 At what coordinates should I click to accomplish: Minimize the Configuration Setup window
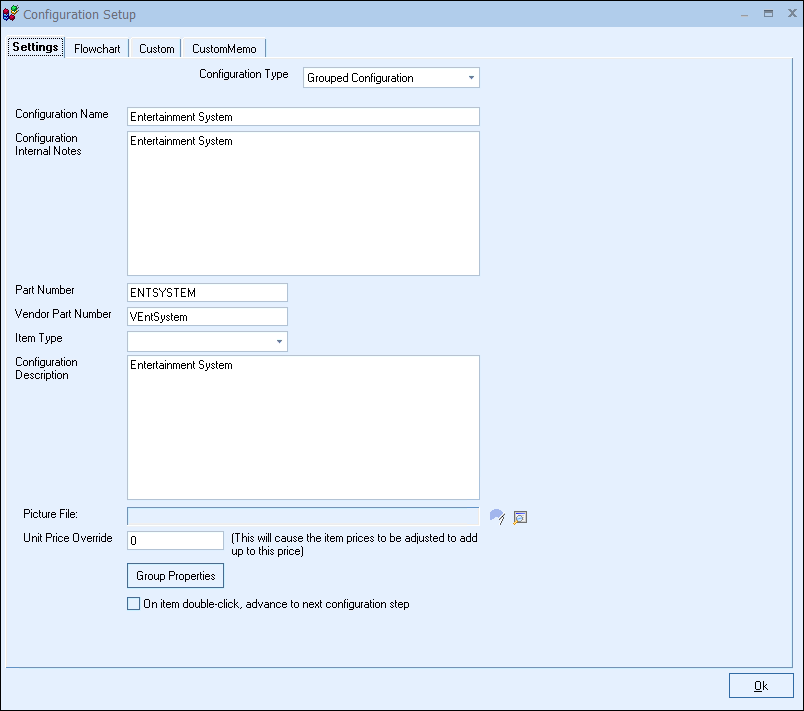click(743, 14)
